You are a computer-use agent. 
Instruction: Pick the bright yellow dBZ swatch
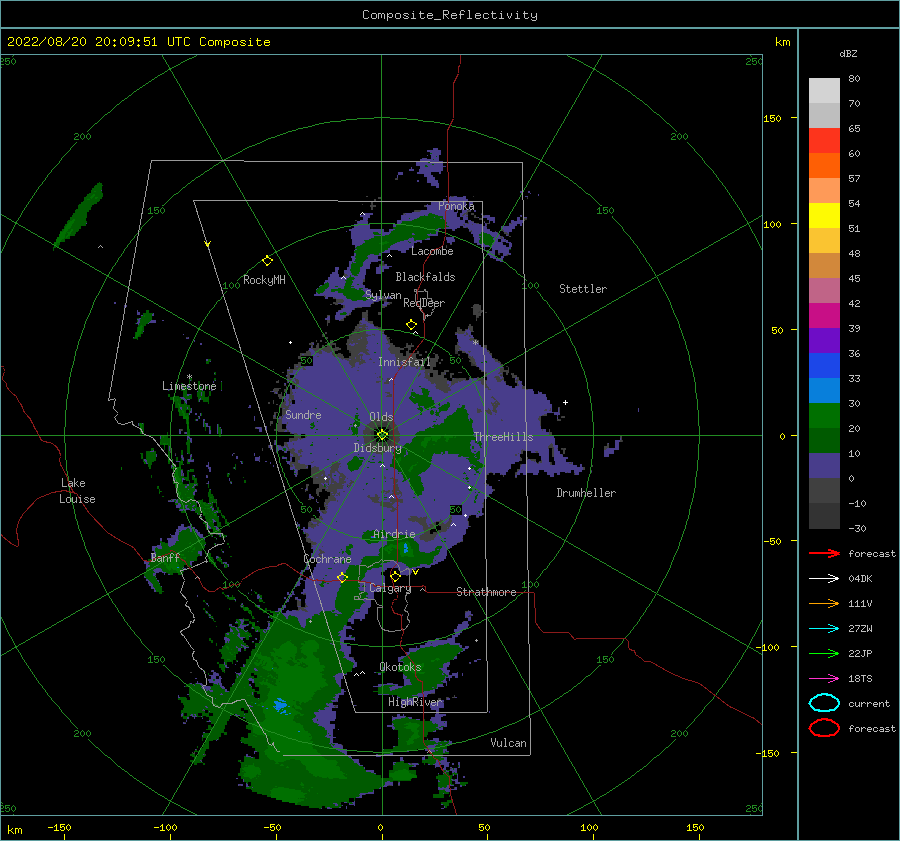coord(824,216)
